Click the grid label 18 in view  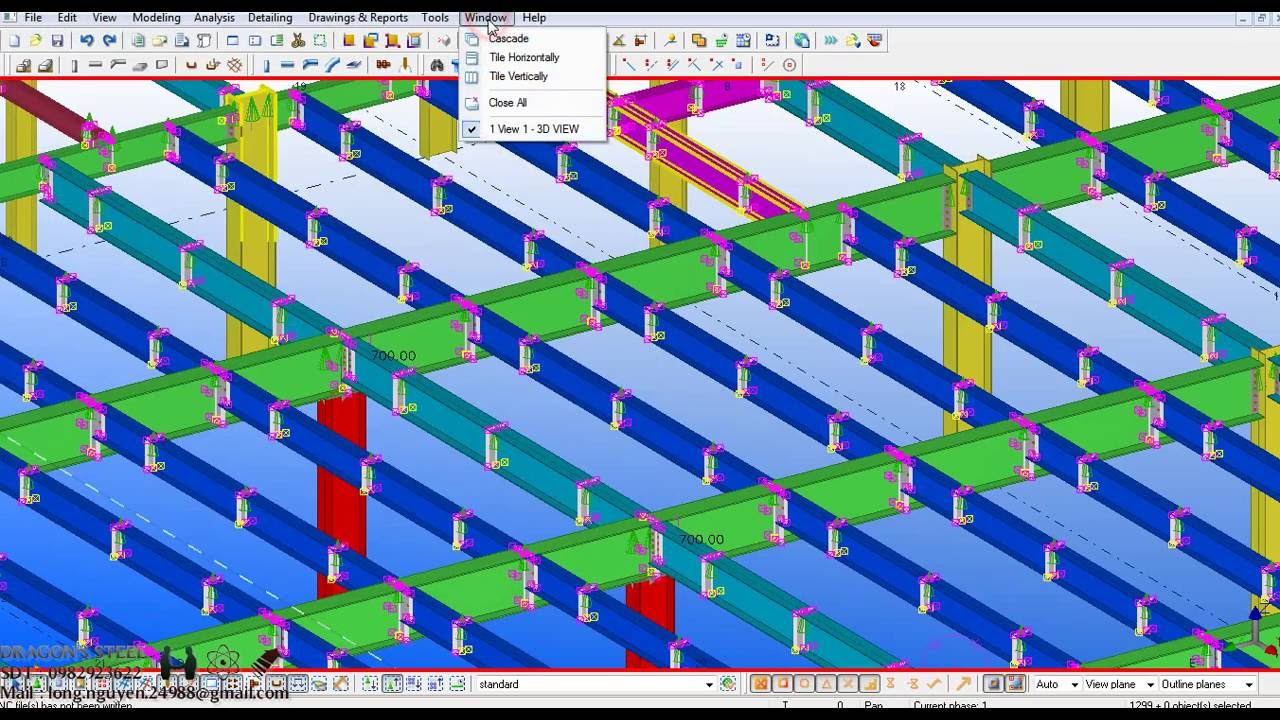[x=899, y=86]
